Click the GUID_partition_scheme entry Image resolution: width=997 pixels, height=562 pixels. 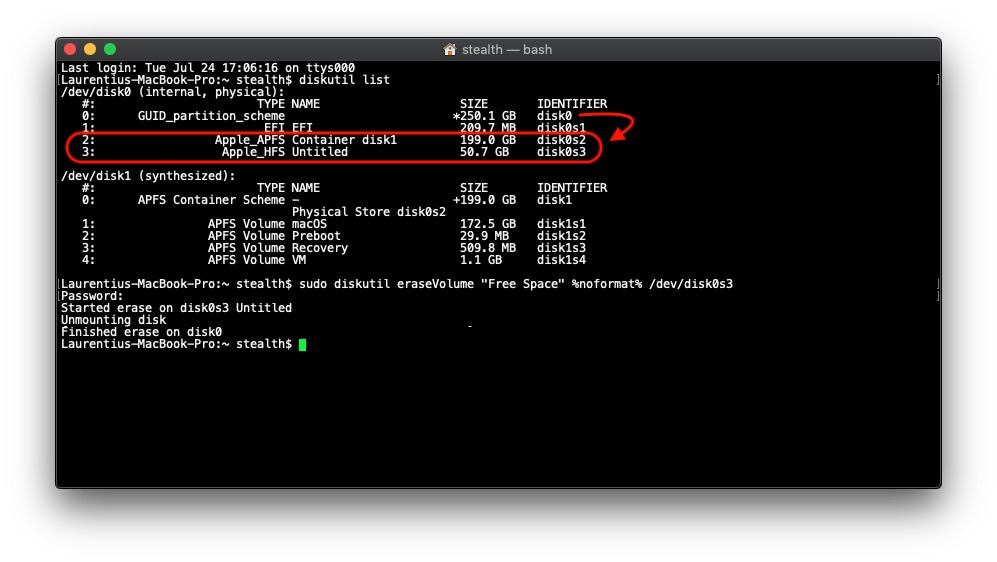click(211, 116)
